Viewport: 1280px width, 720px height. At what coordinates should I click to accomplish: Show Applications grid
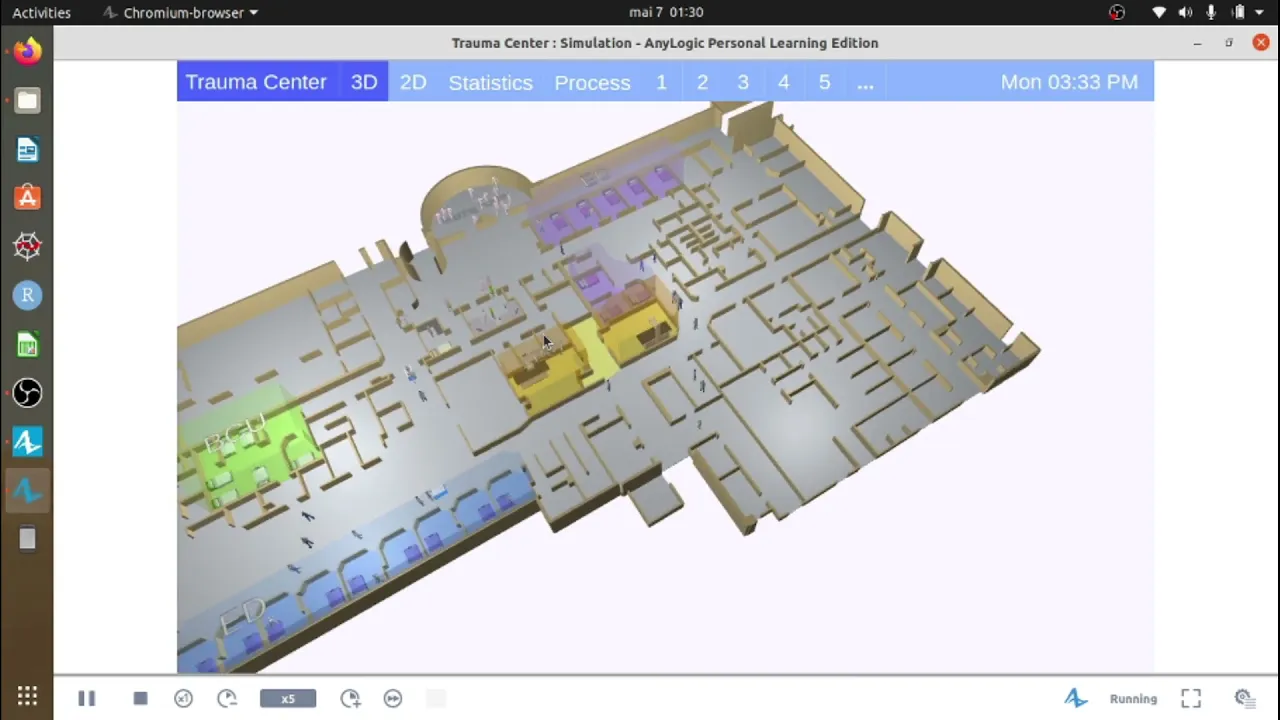27,697
